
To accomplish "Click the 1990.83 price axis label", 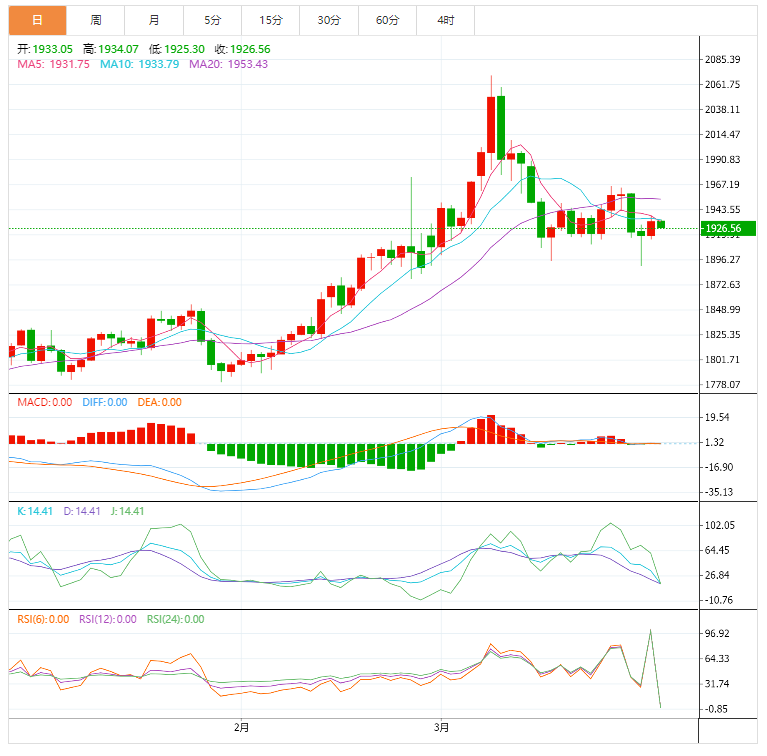I will coord(722,159).
